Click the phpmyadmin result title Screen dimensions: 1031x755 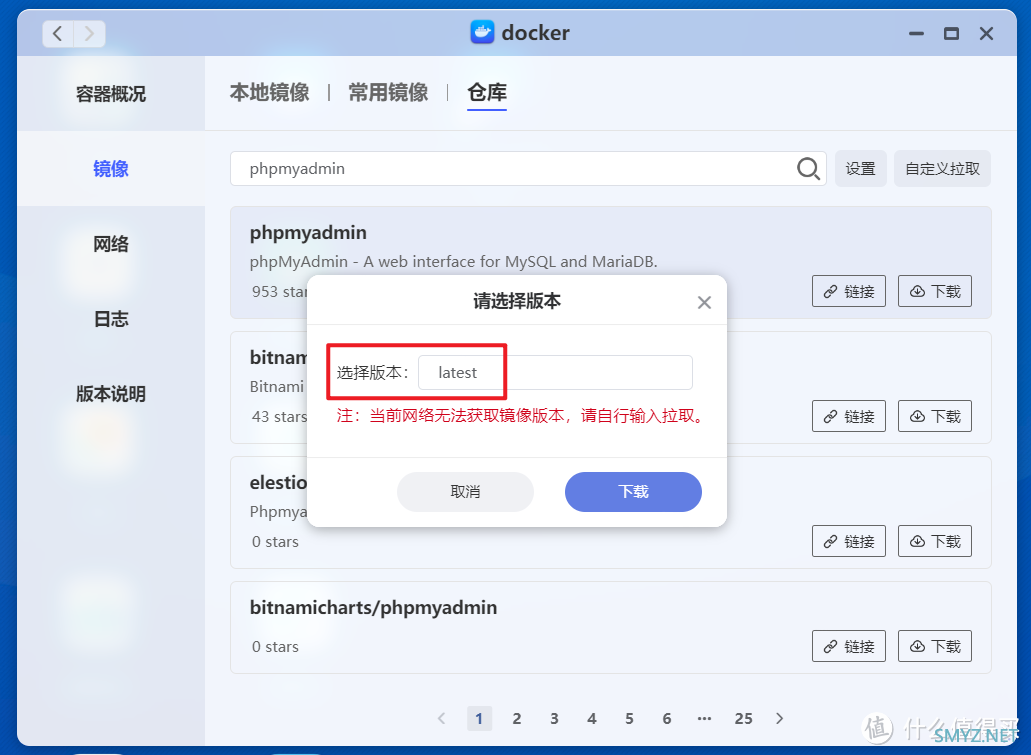(x=308, y=233)
